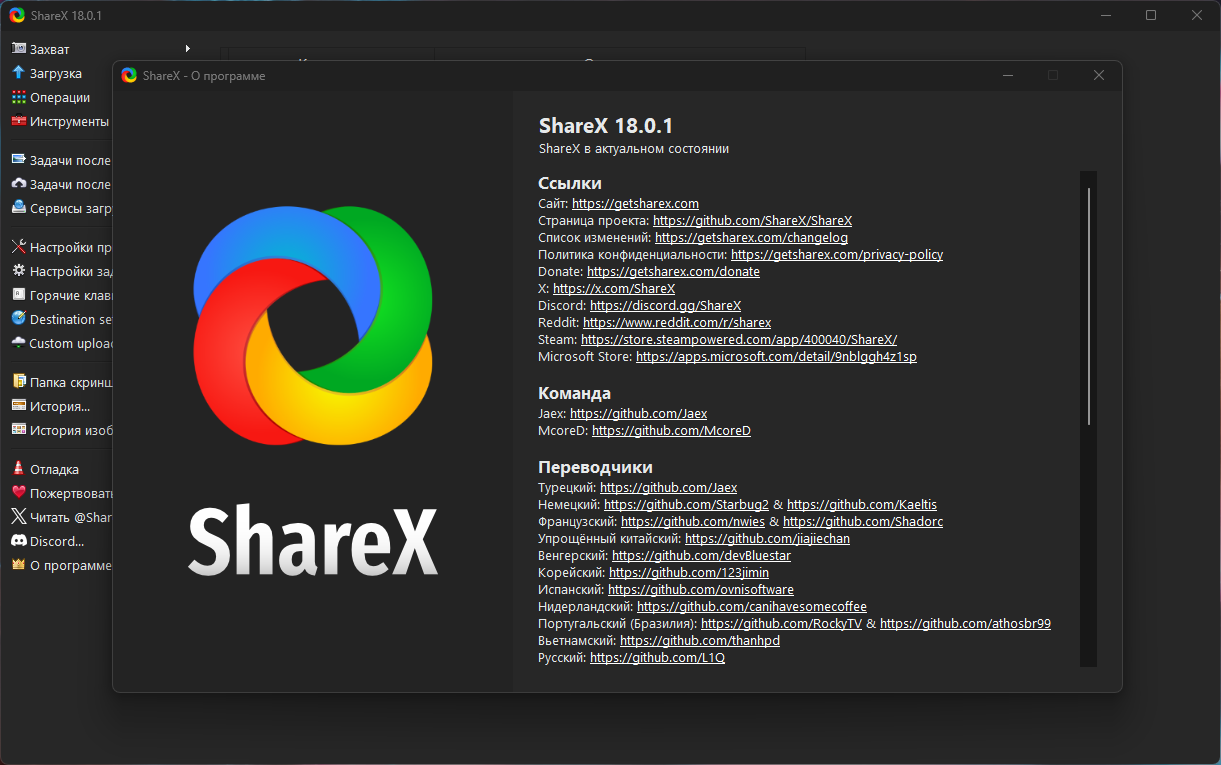Open Jaex's GitHub link under Команда

(x=638, y=413)
